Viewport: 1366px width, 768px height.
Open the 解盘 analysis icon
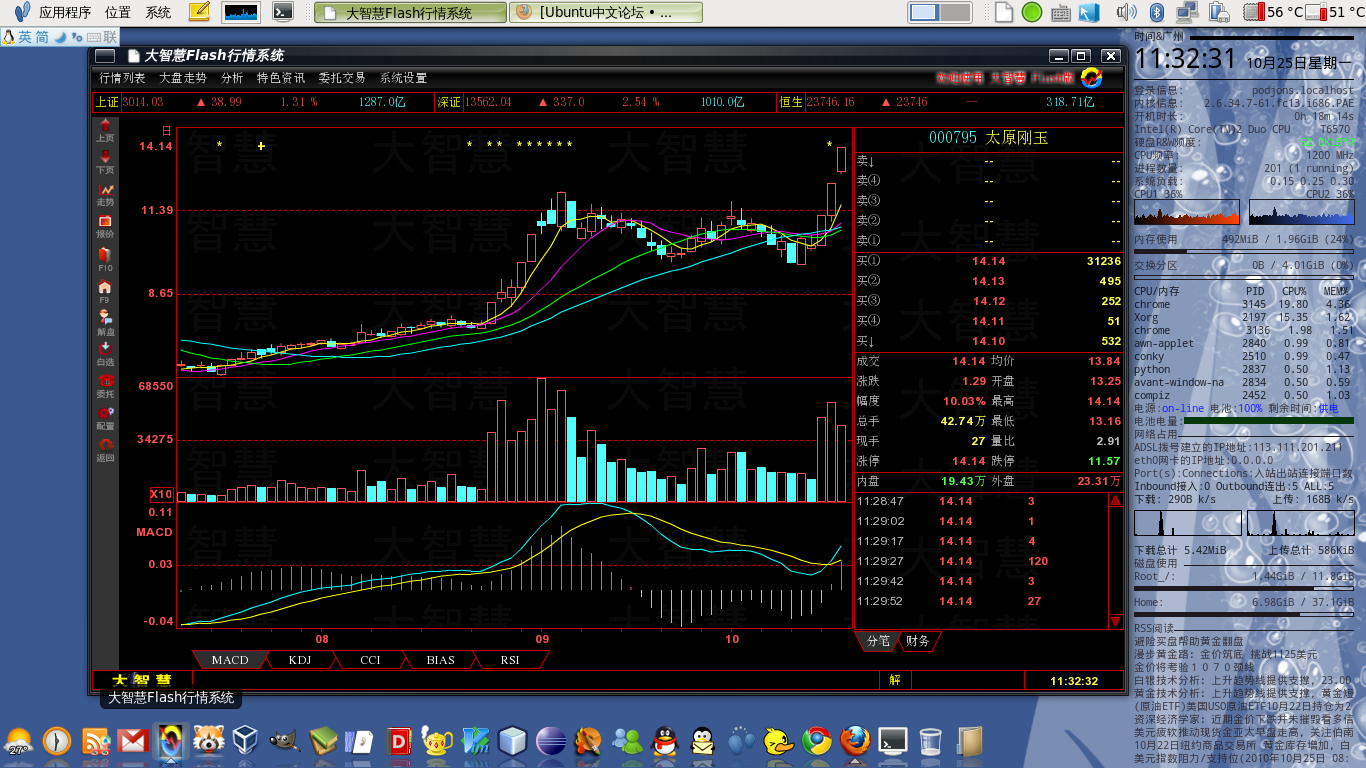[x=105, y=323]
